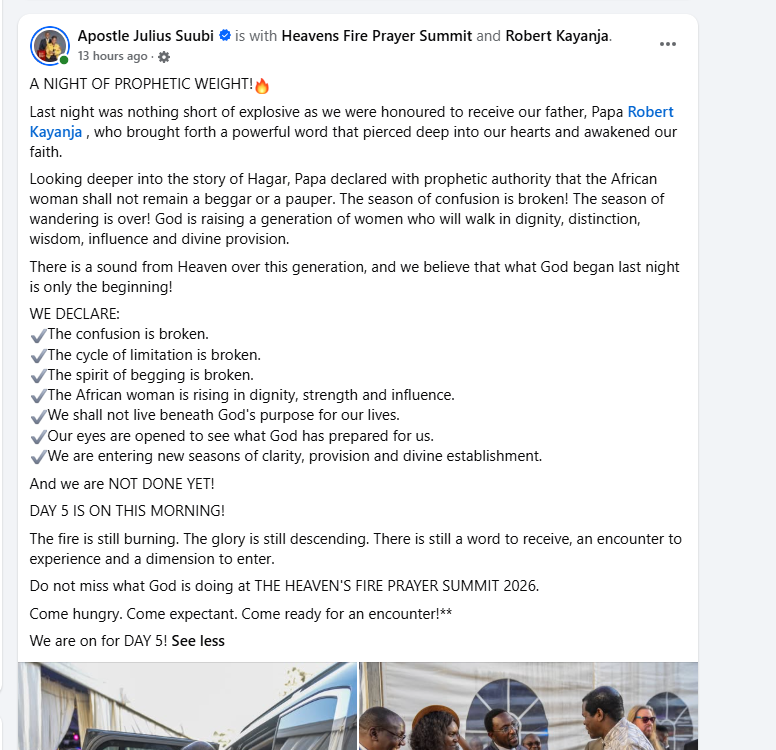Click the gear audience icon beside timestamp
Screen dimensions: 776x750
point(164,57)
